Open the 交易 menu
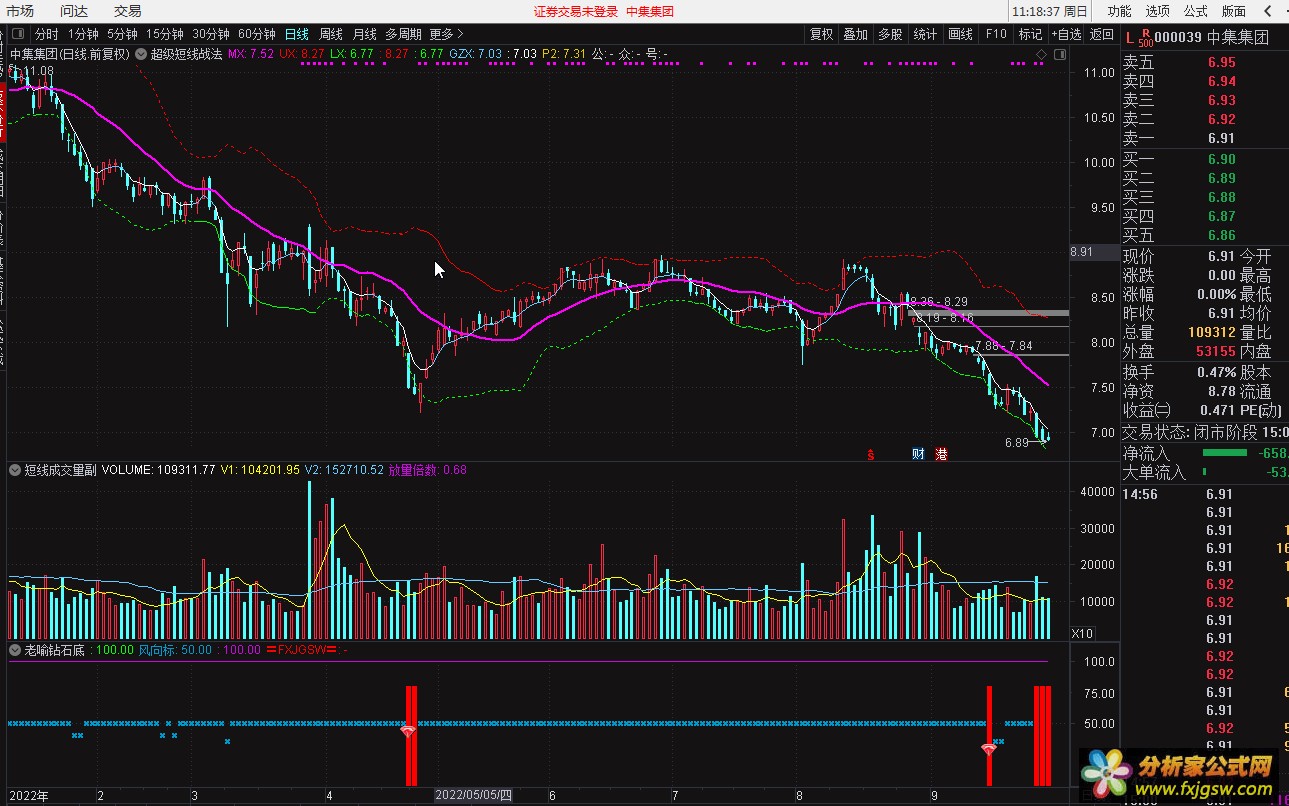Screen dimensions: 1289x806 pyautogui.click(x=128, y=11)
